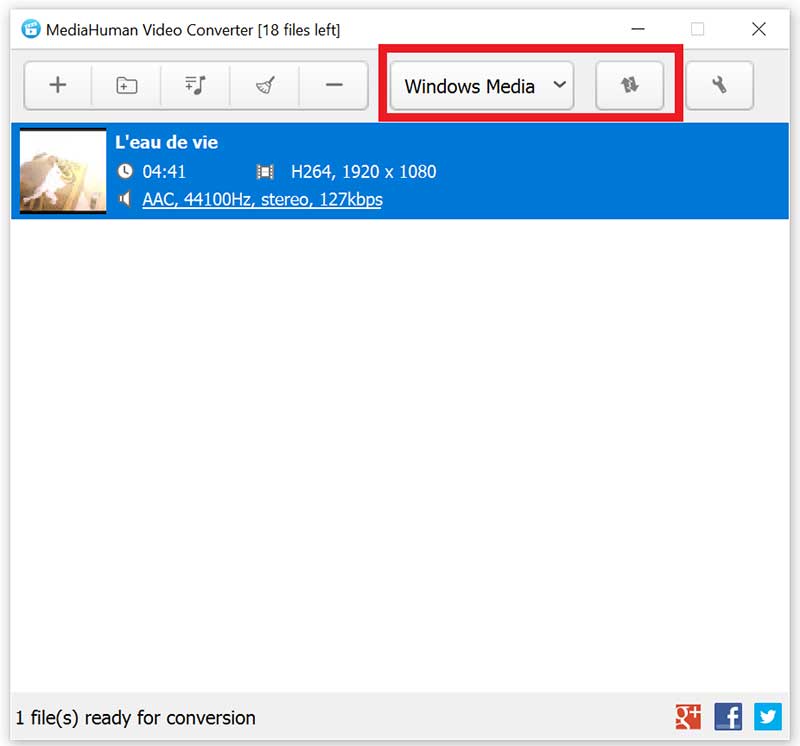Click the video thumbnail preview
The height and width of the screenshot is (746, 800).
62,170
